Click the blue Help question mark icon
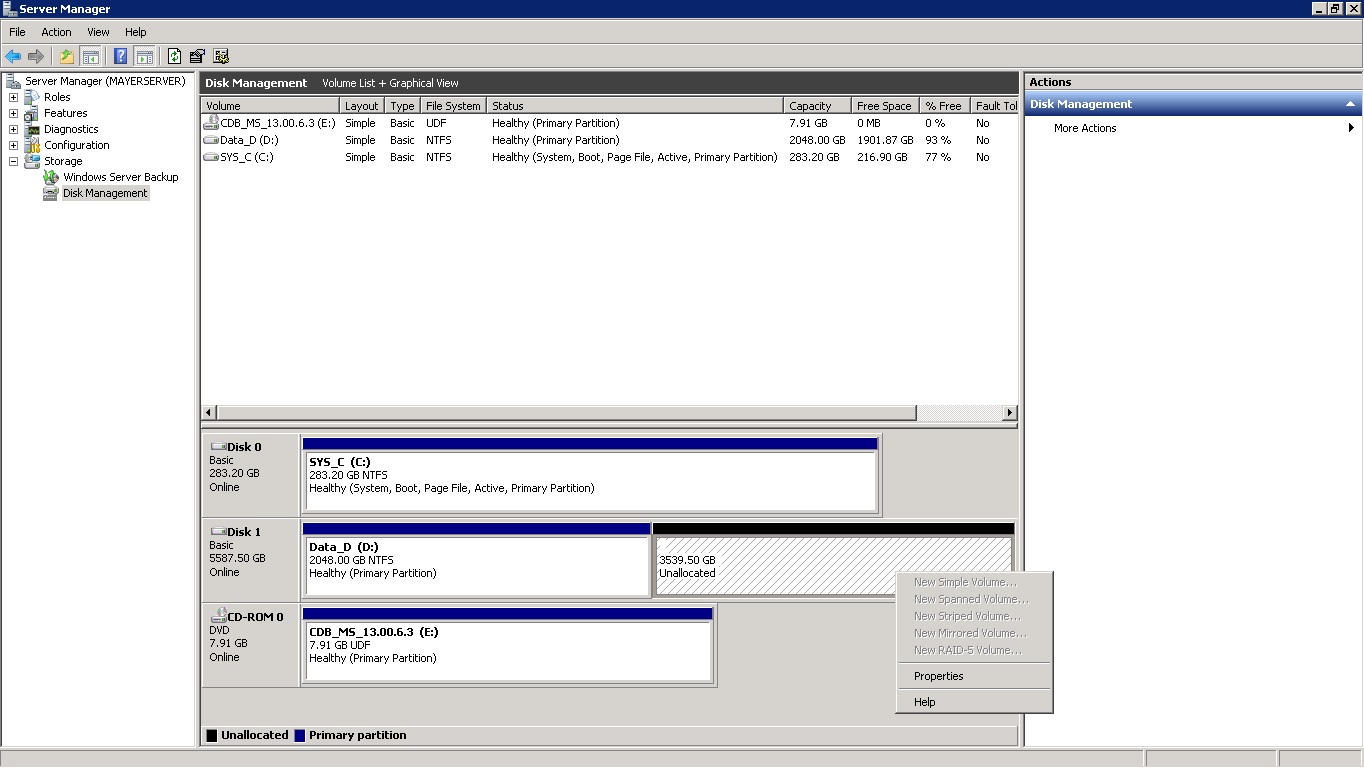1364x768 pixels. coord(121,57)
